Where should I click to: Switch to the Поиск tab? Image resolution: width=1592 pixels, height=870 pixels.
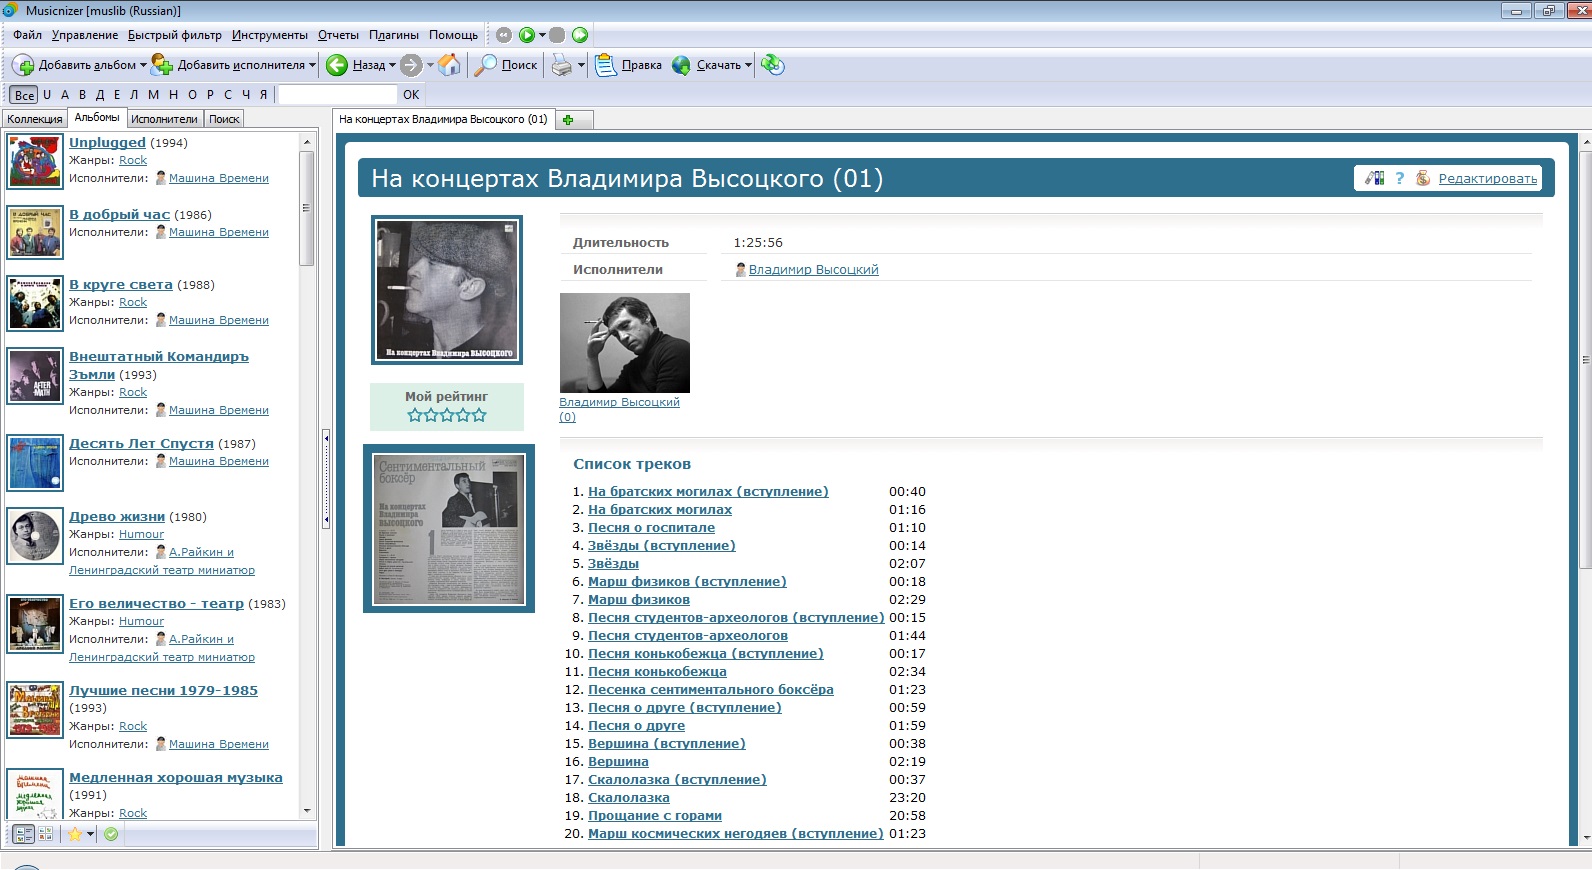pyautogui.click(x=224, y=119)
